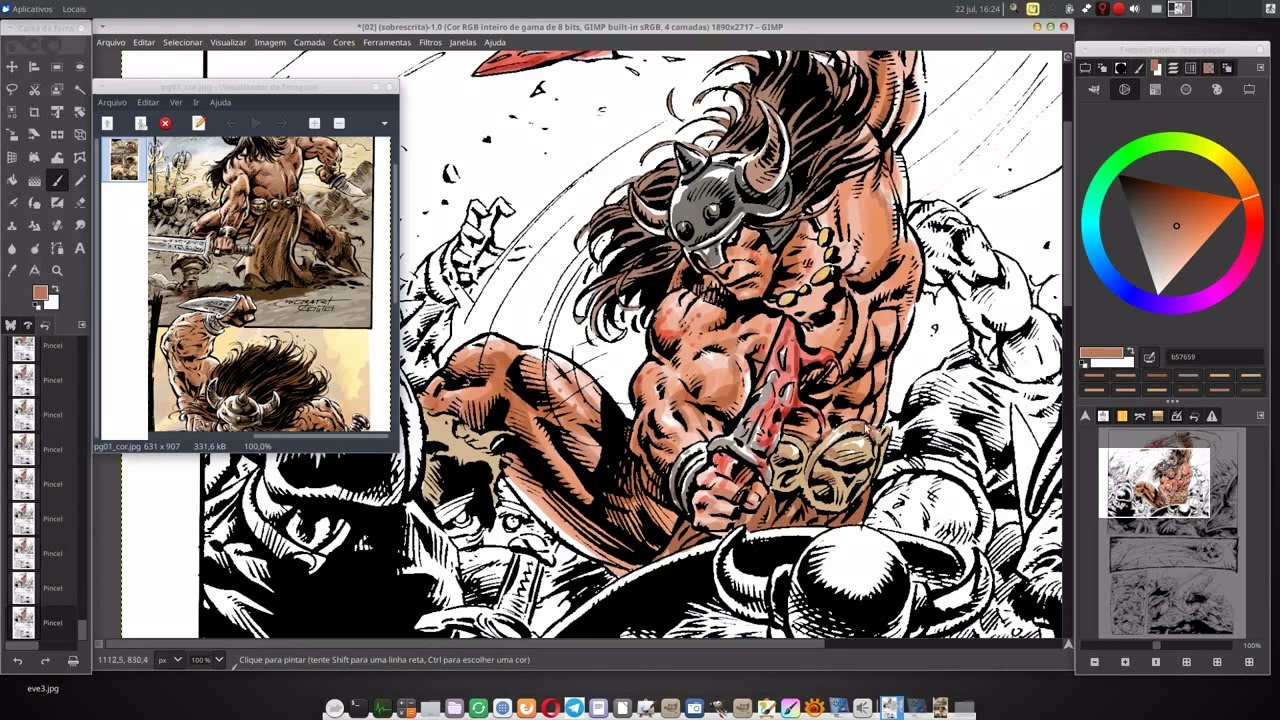The image size is (1280, 720).
Task: Open Ir menu in image viewer window
Action: (196, 102)
